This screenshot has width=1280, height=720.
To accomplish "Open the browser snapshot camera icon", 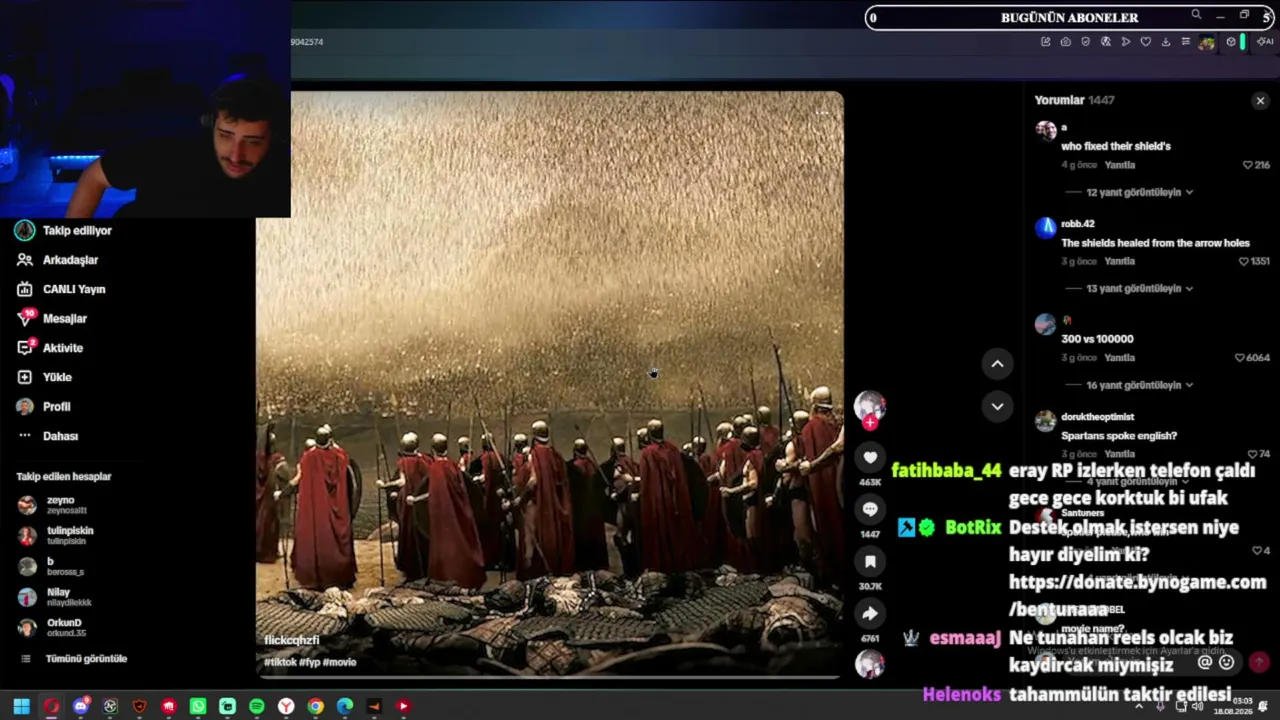I will click(x=1065, y=42).
